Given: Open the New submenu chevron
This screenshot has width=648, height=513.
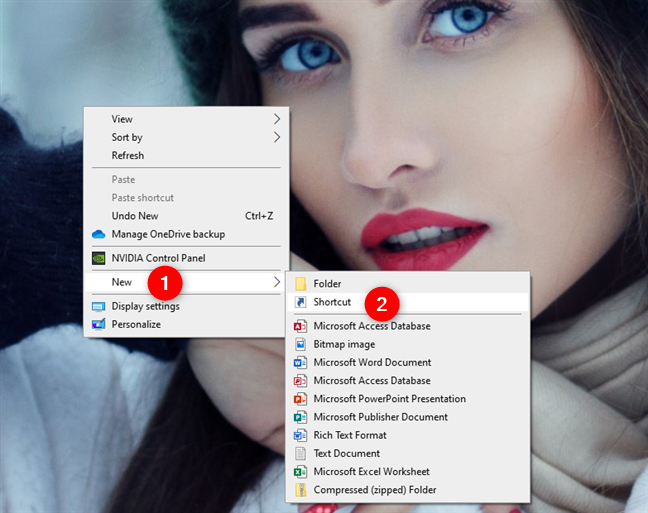Looking at the screenshot, I should [277, 282].
